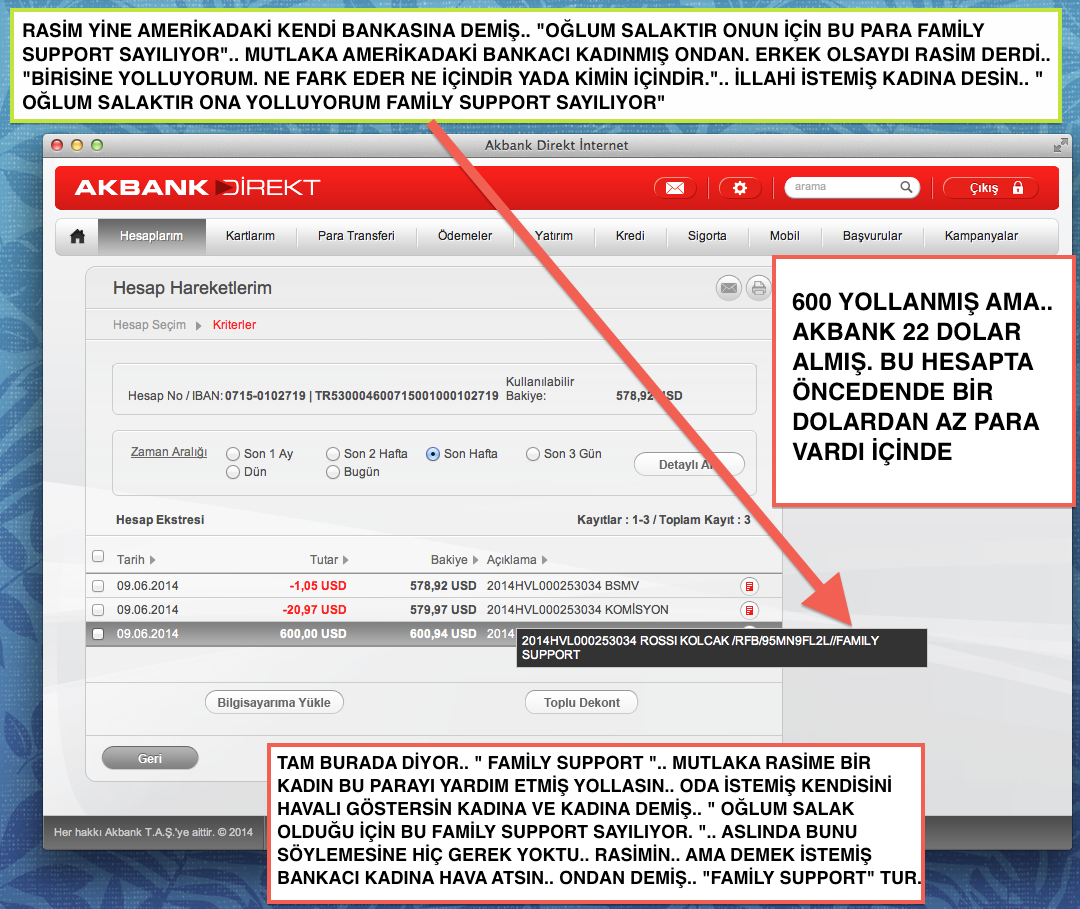The image size is (1080, 909).
Task: Open settings gear icon in Akbank header
Action: [x=740, y=188]
